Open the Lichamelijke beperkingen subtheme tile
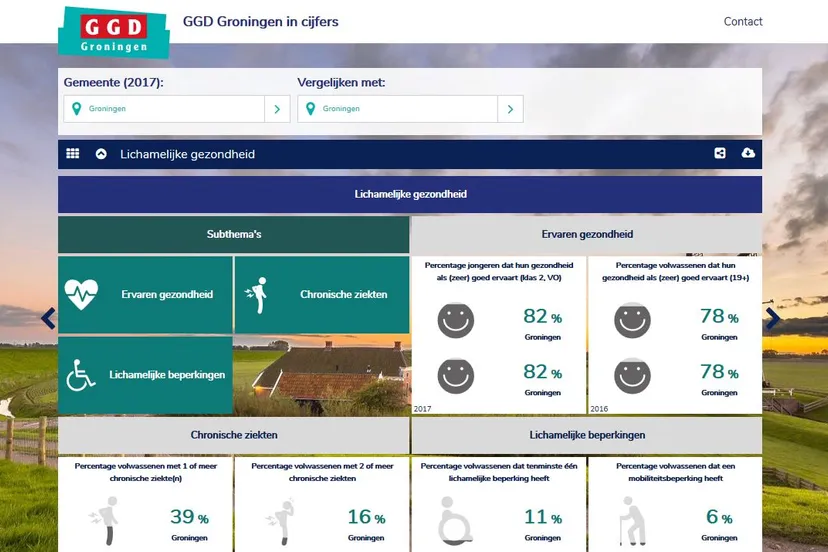 pyautogui.click(x=145, y=375)
